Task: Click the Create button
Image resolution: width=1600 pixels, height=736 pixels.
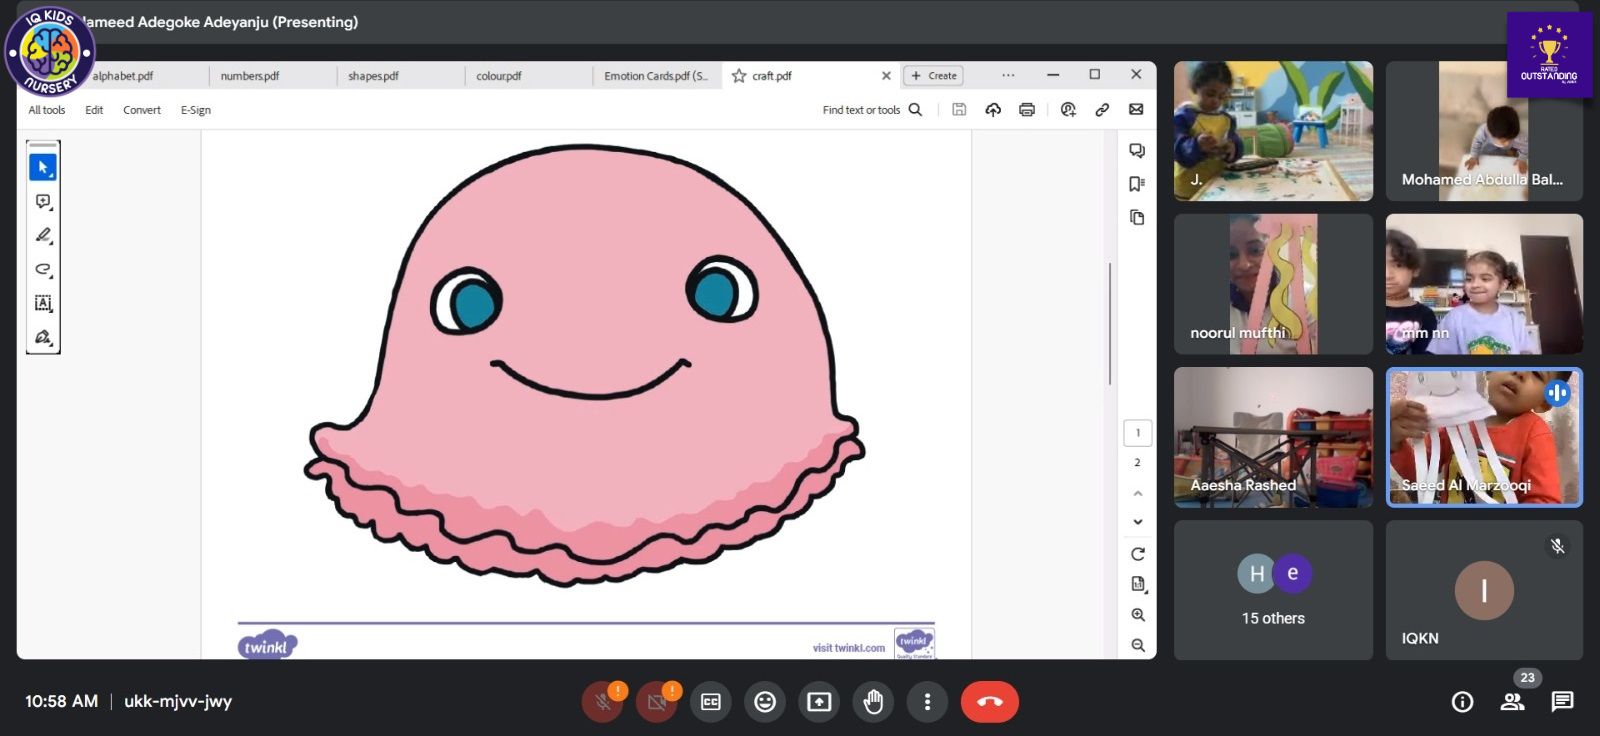Action: (934, 76)
